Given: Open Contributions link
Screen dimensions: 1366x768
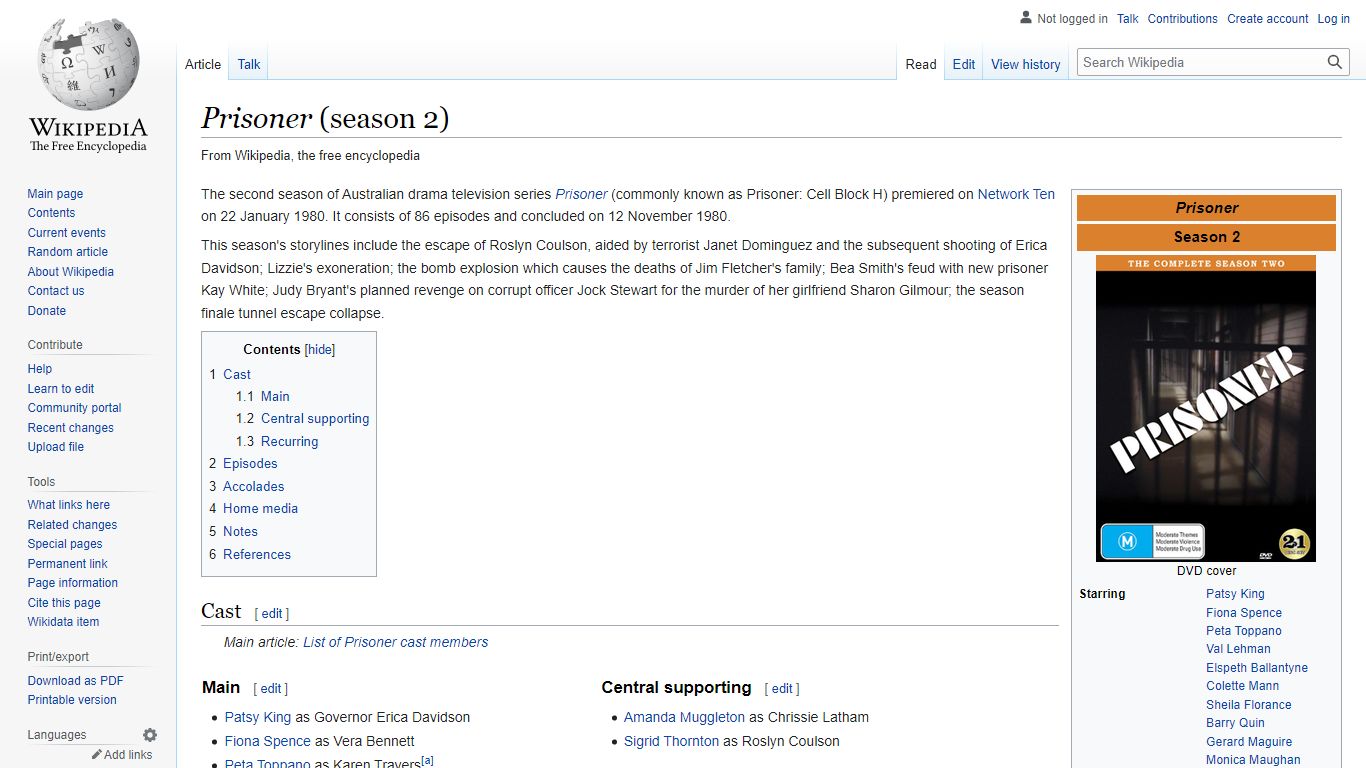Looking at the screenshot, I should [x=1183, y=19].
